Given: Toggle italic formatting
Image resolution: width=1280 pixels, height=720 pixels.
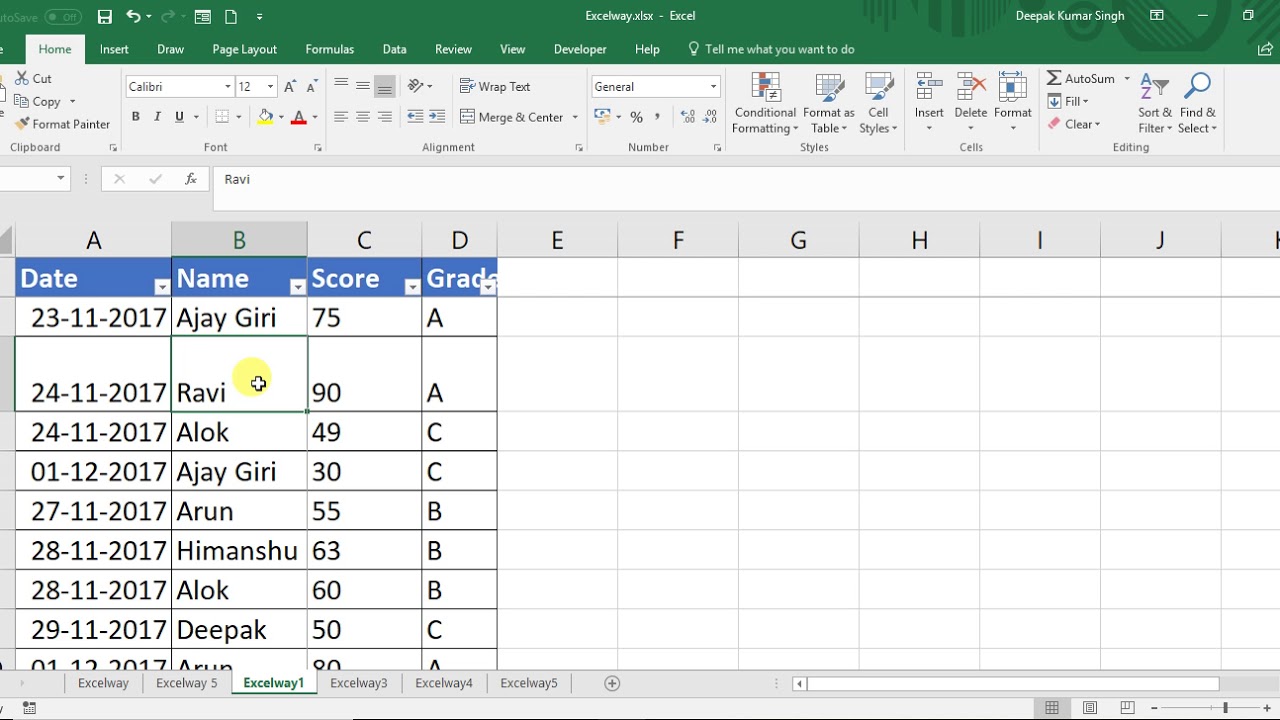Looking at the screenshot, I should 157,117.
